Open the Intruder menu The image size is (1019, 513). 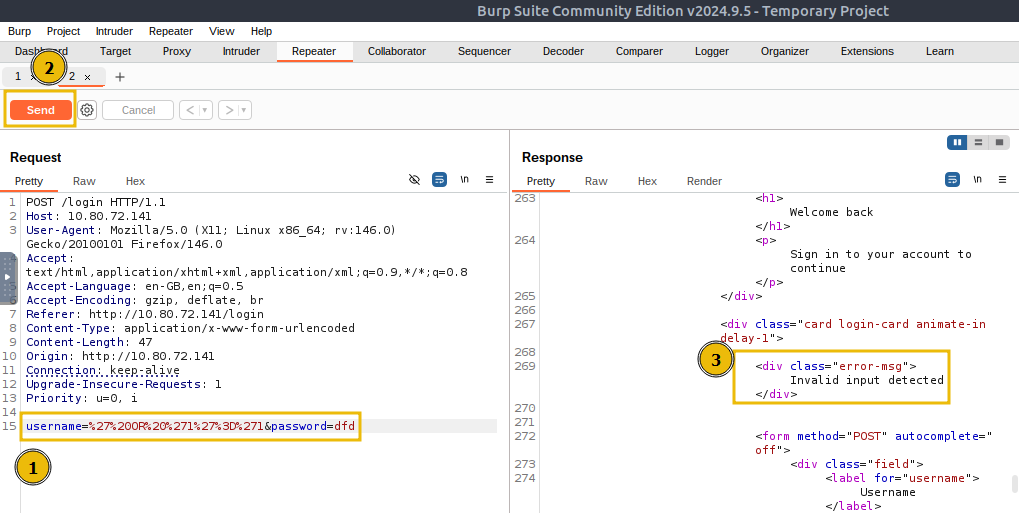(x=114, y=31)
